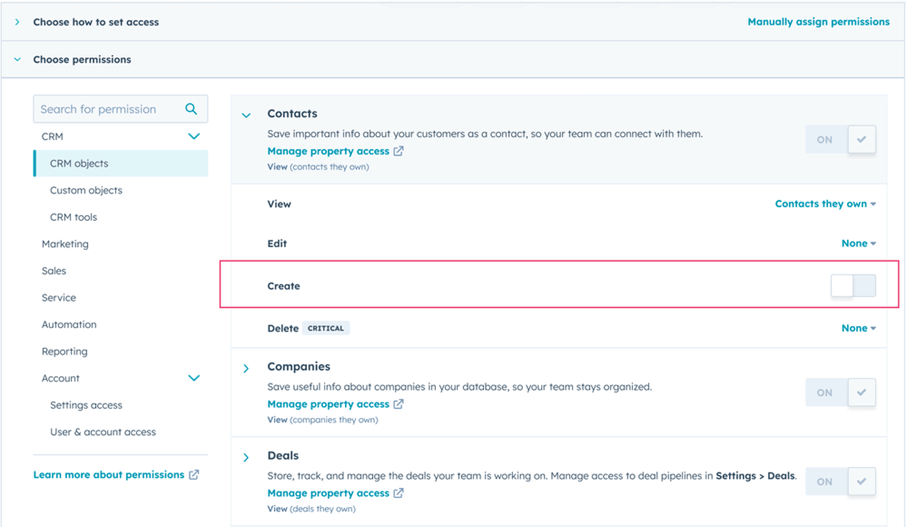Expand the Companies permission group
This screenshot has height=527, width=907.
pyautogui.click(x=246, y=368)
